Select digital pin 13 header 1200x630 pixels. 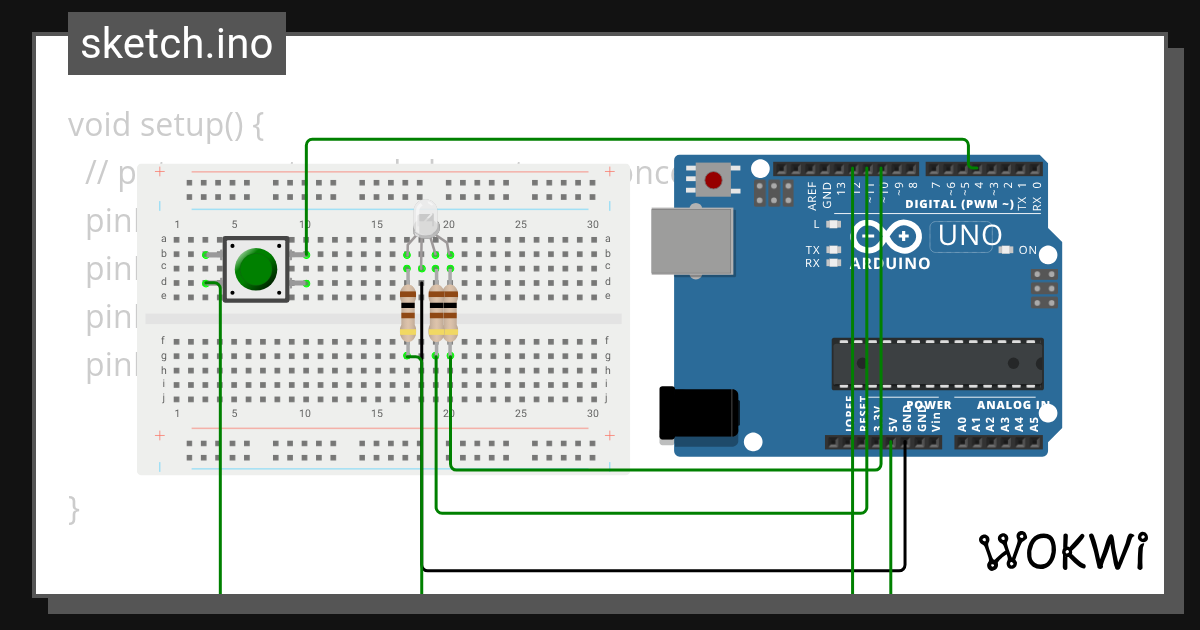pos(840,170)
